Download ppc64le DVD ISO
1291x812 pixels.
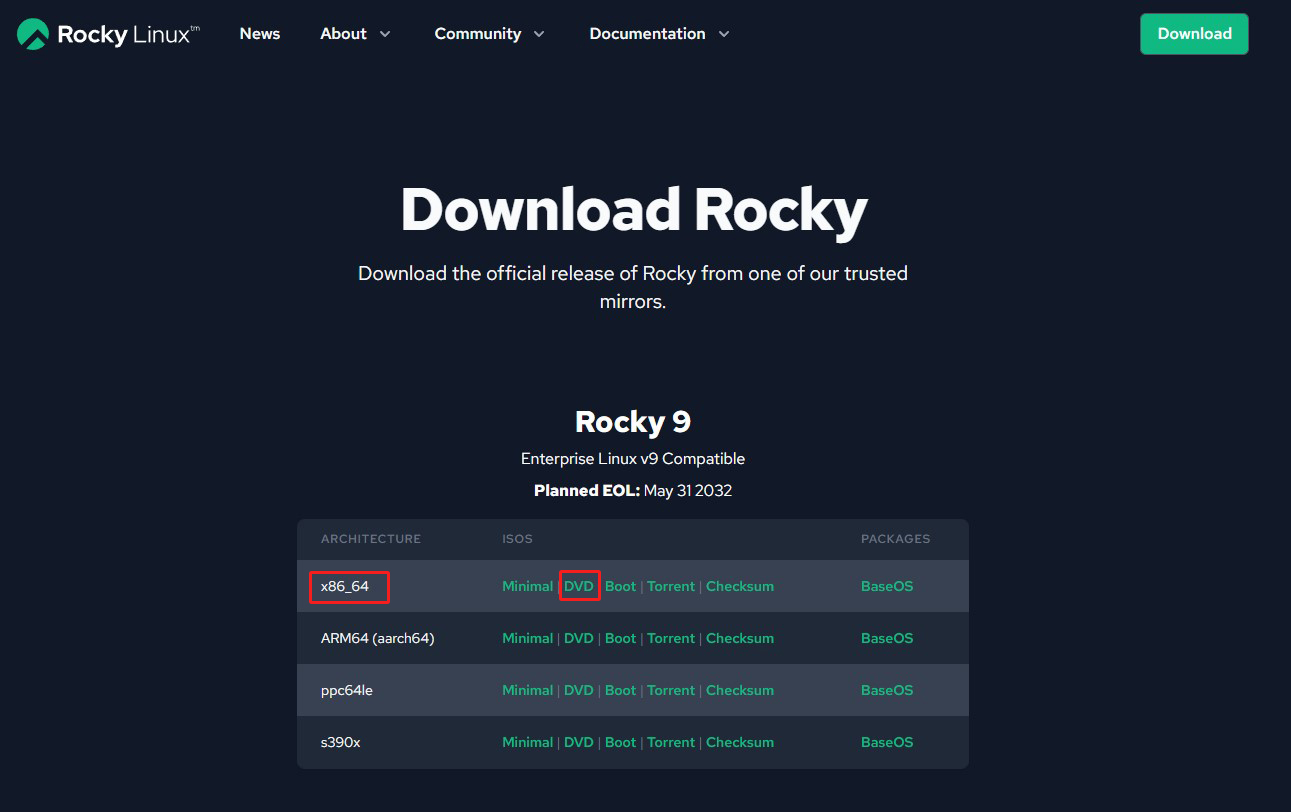pos(579,690)
